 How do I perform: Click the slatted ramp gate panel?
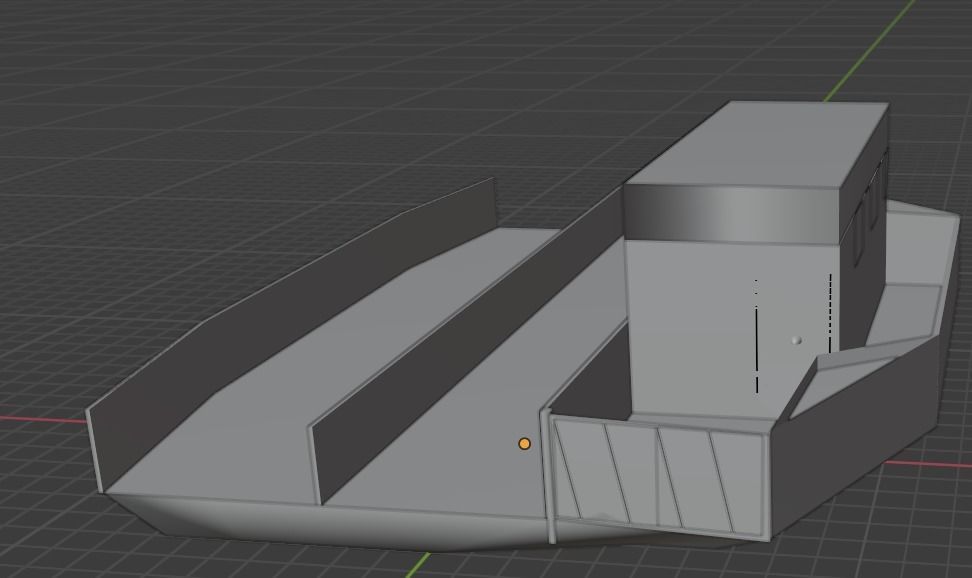(x=658, y=476)
